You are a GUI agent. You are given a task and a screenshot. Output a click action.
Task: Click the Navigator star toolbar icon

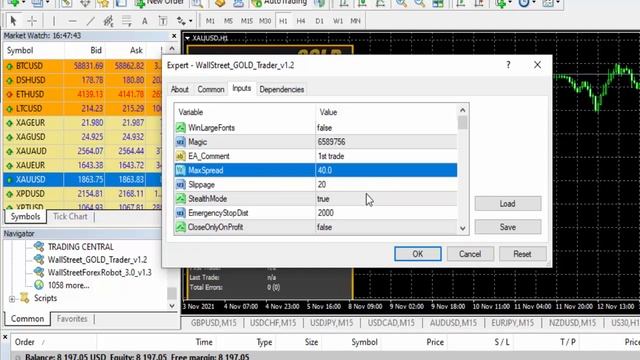(x=103, y=3)
